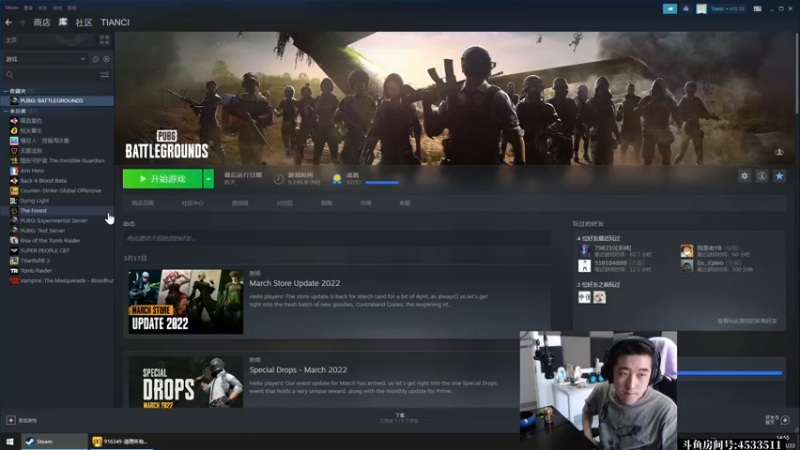Screen dimensions: 800x450
Task: Click the add game plus icon
Action: pyautogui.click(x=11, y=420)
